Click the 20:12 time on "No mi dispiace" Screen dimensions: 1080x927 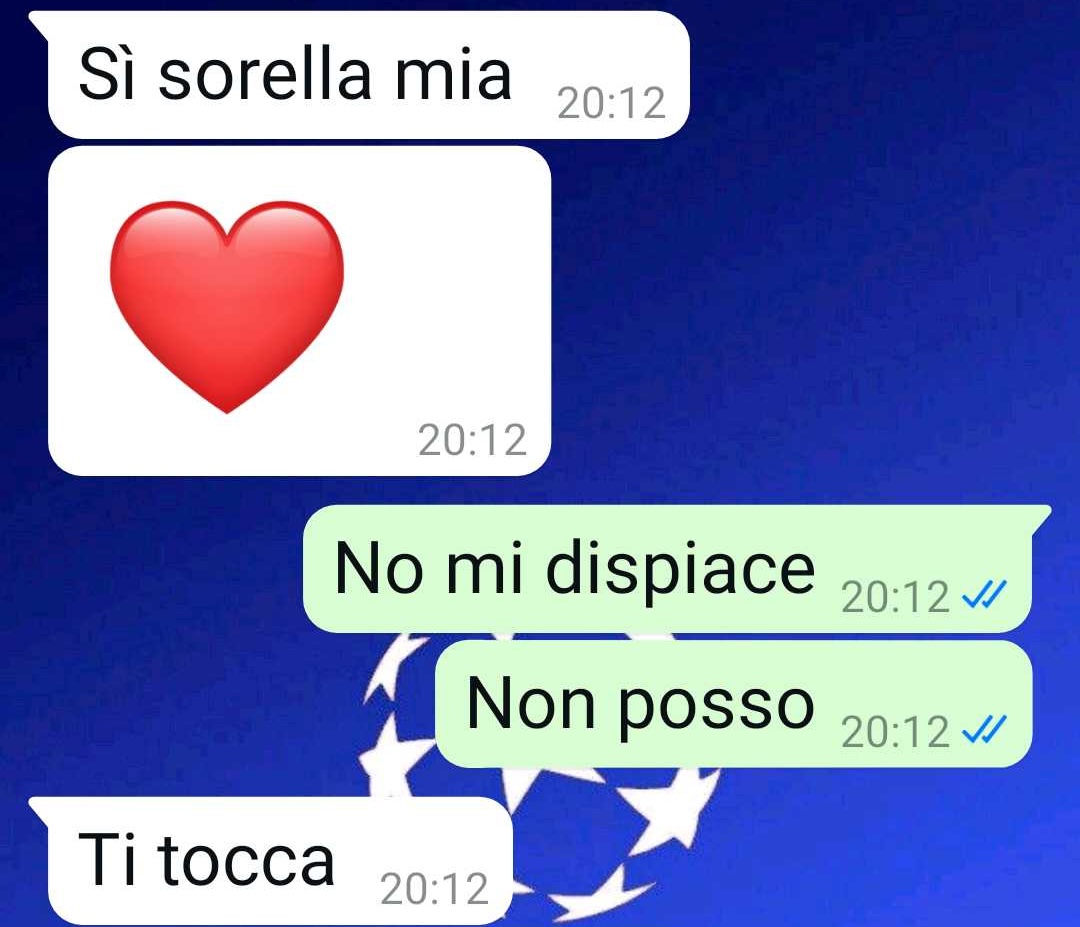(x=895, y=596)
